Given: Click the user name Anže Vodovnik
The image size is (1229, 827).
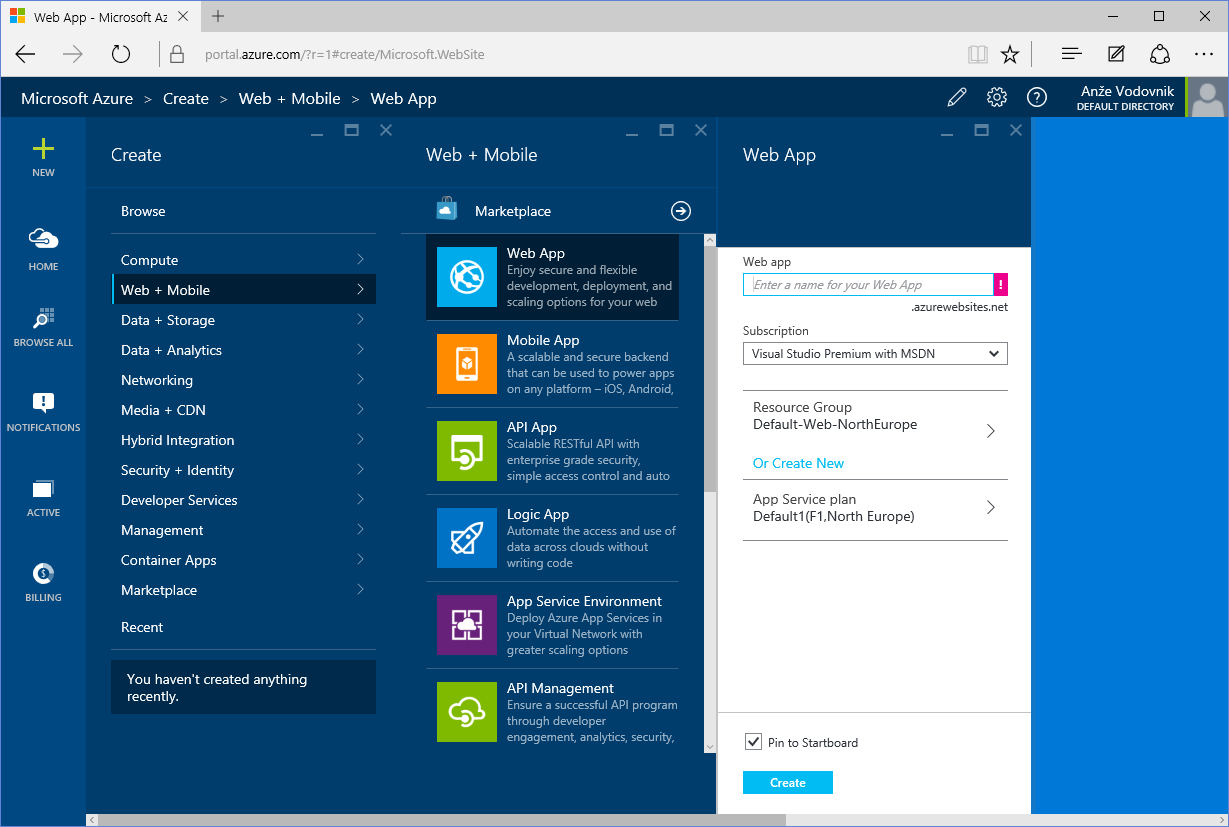Looking at the screenshot, I should (1127, 91).
